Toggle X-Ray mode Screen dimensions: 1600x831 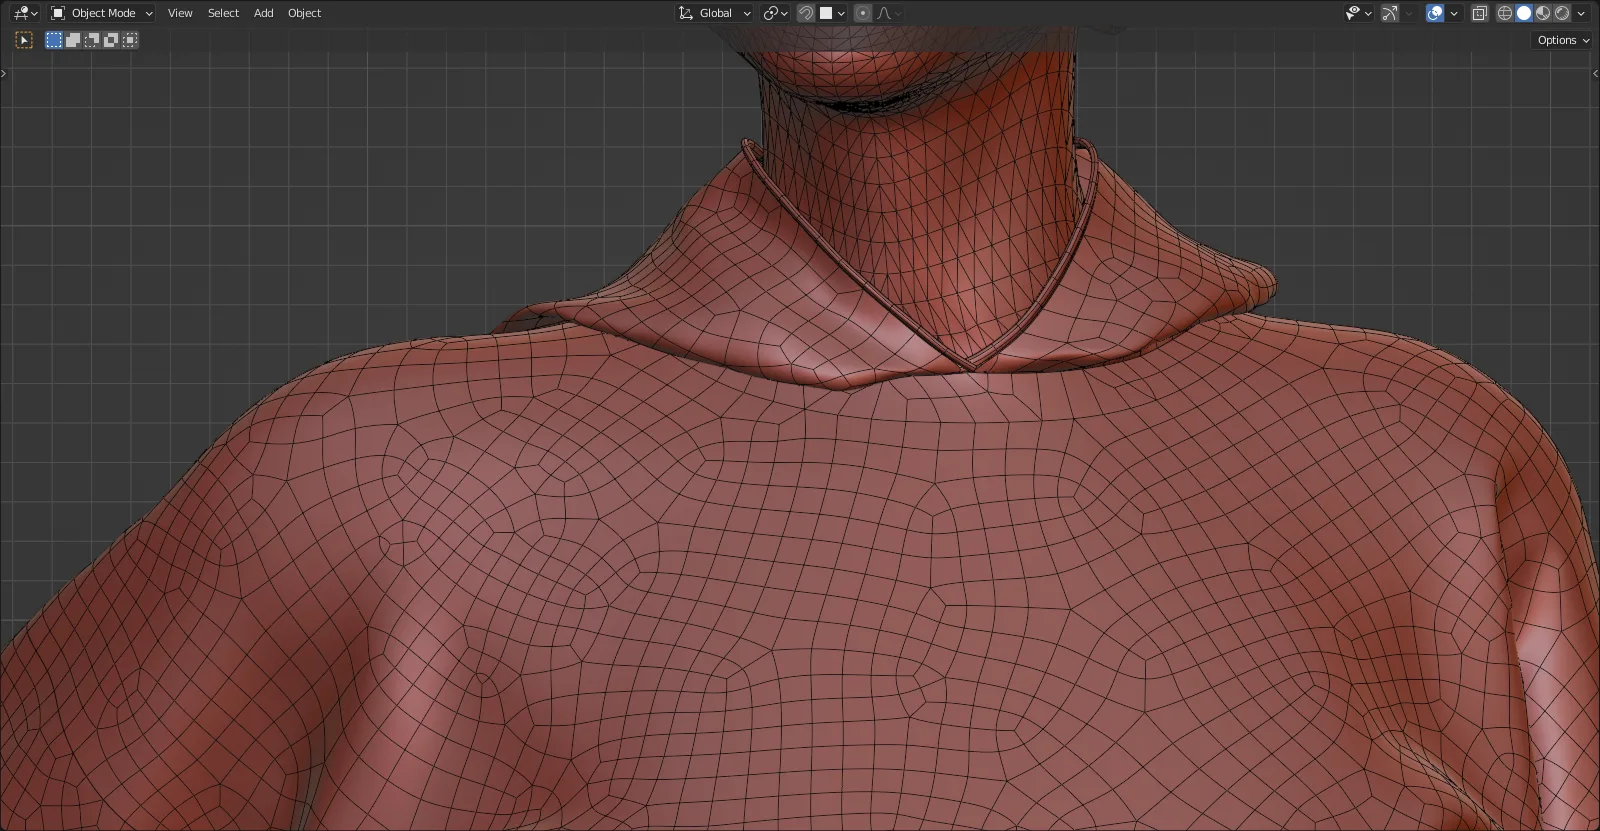pos(1480,13)
